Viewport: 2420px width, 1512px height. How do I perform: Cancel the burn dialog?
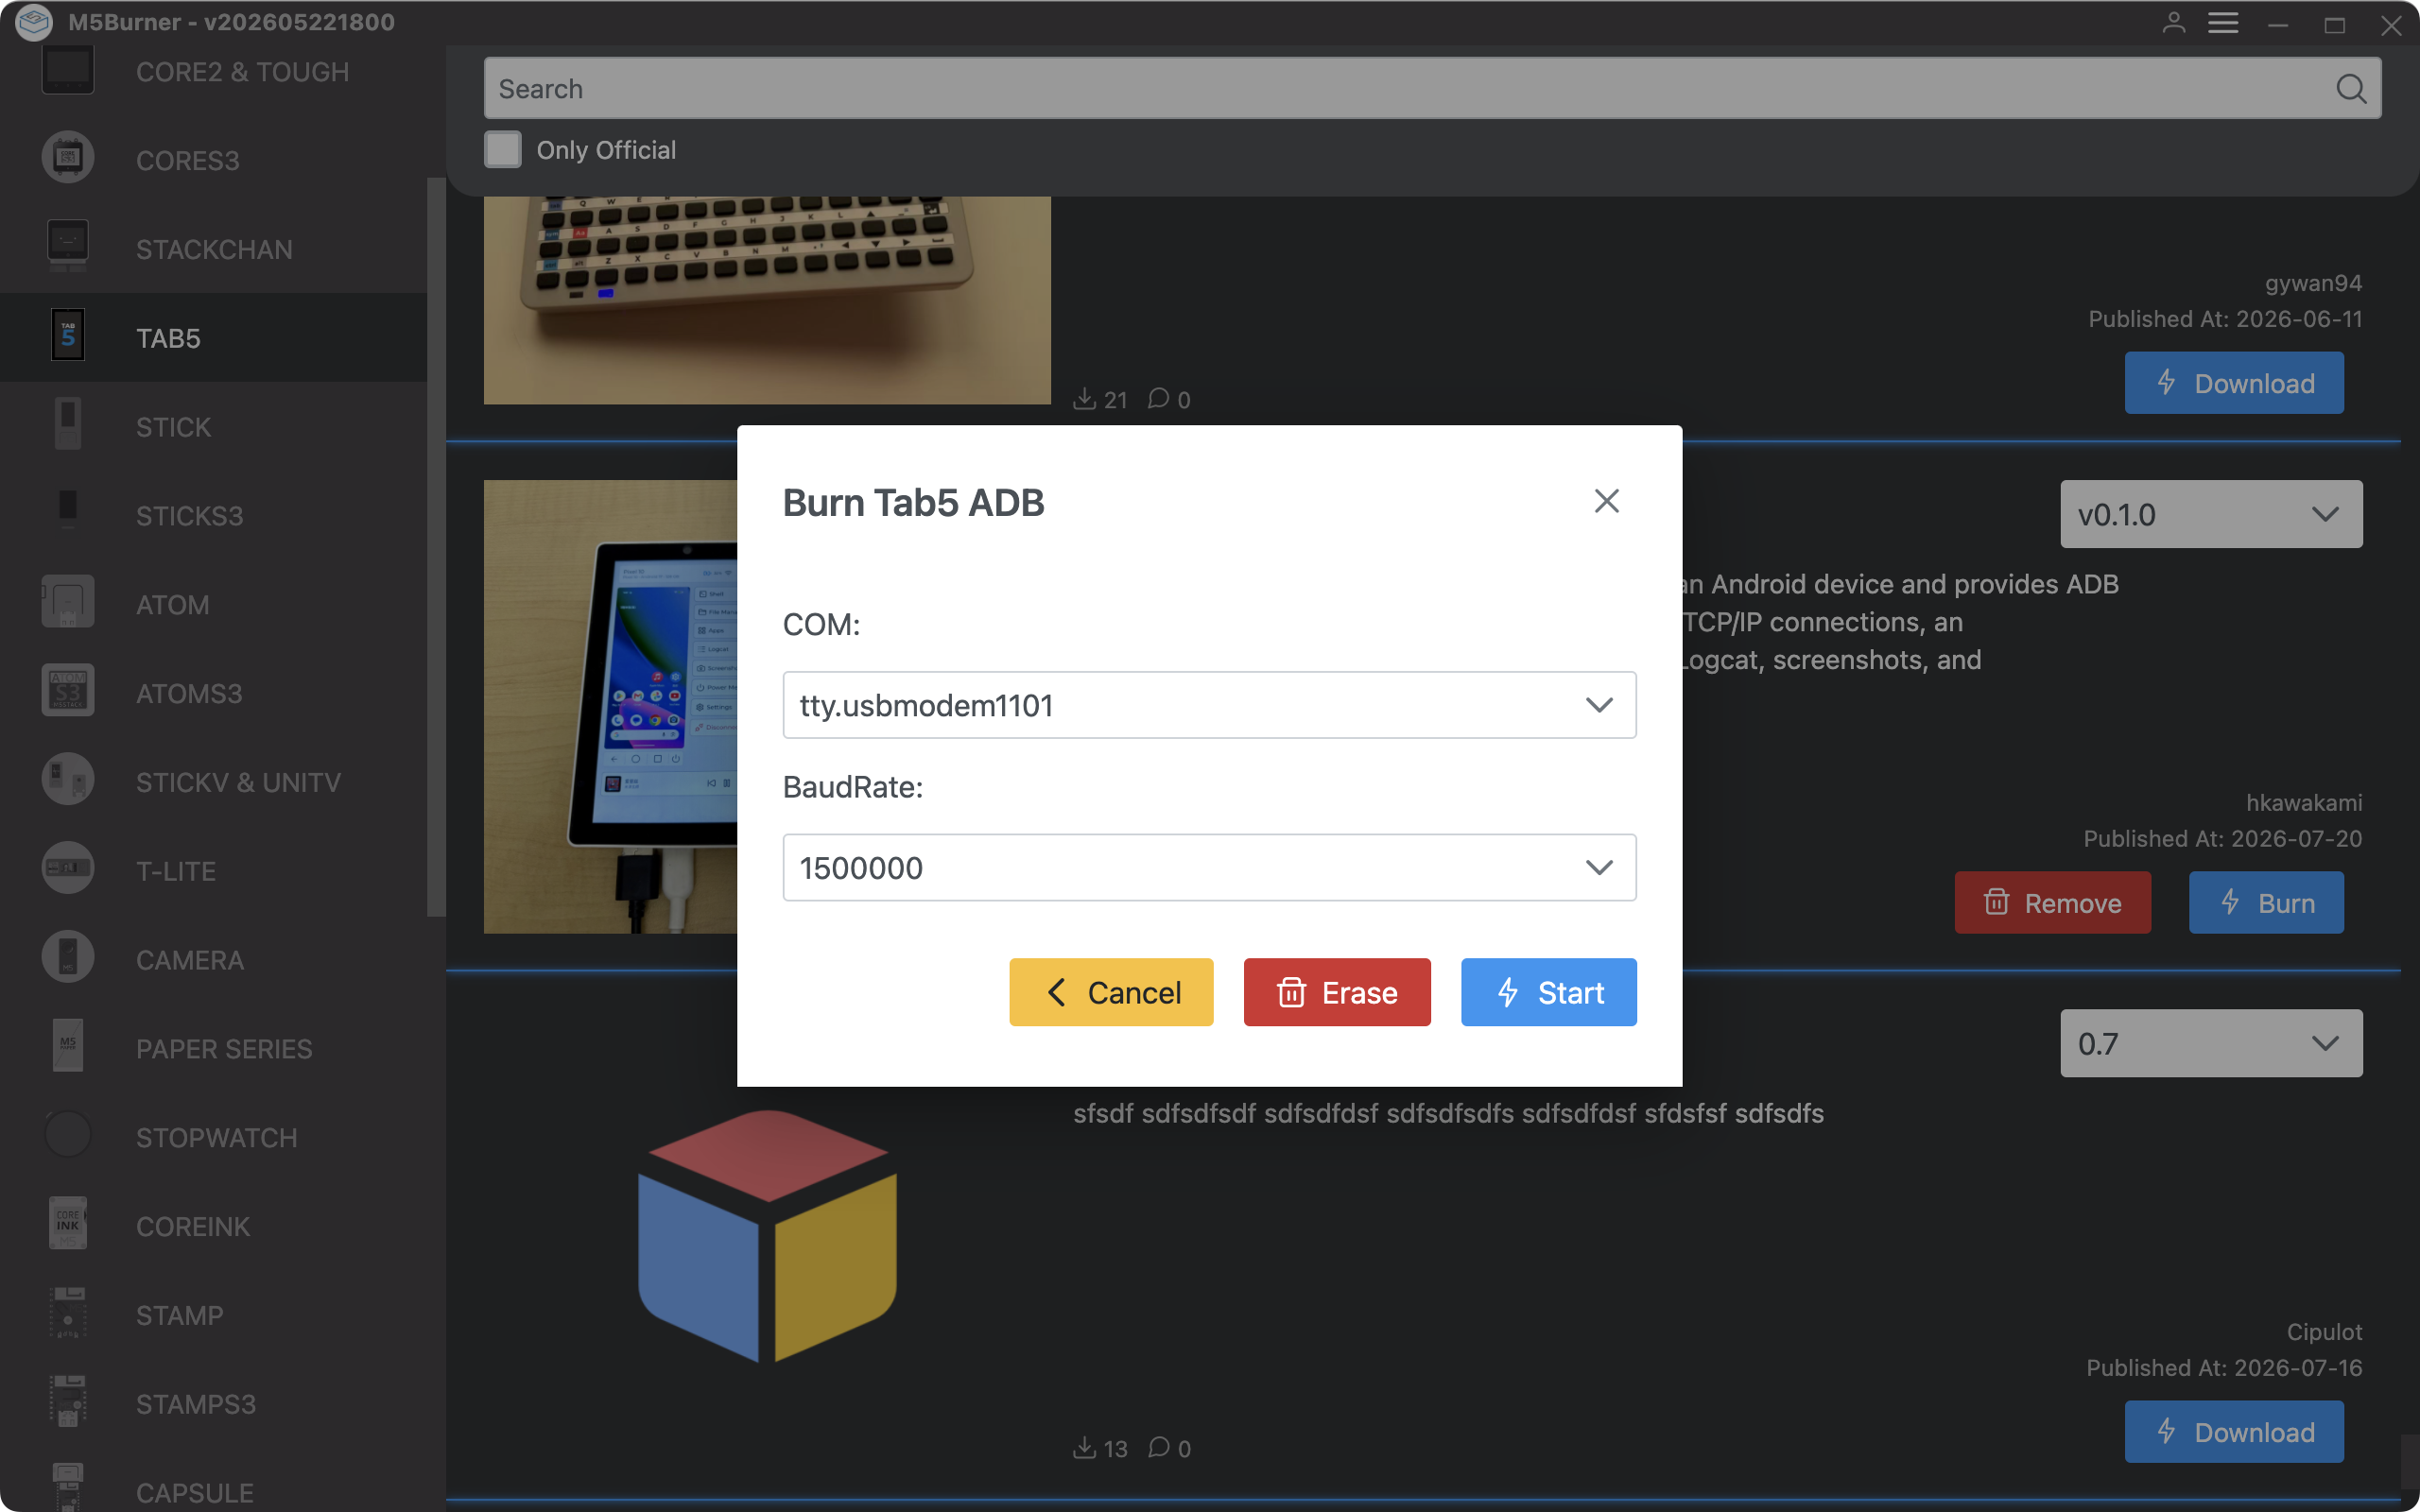pos(1111,992)
